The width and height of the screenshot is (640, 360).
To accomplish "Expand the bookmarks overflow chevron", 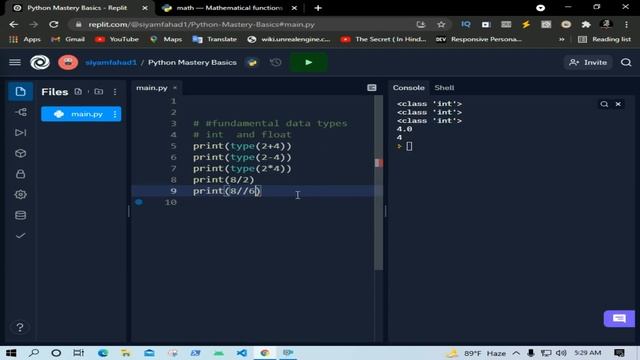I will tap(562, 39).
